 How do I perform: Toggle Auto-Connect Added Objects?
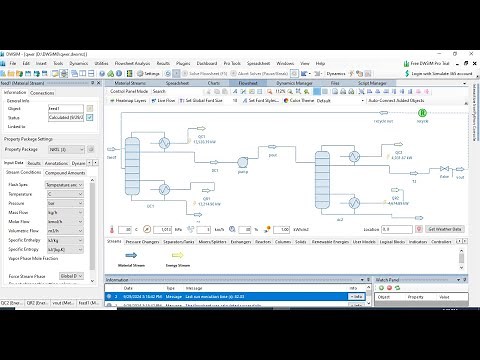pyautogui.click(x=396, y=100)
